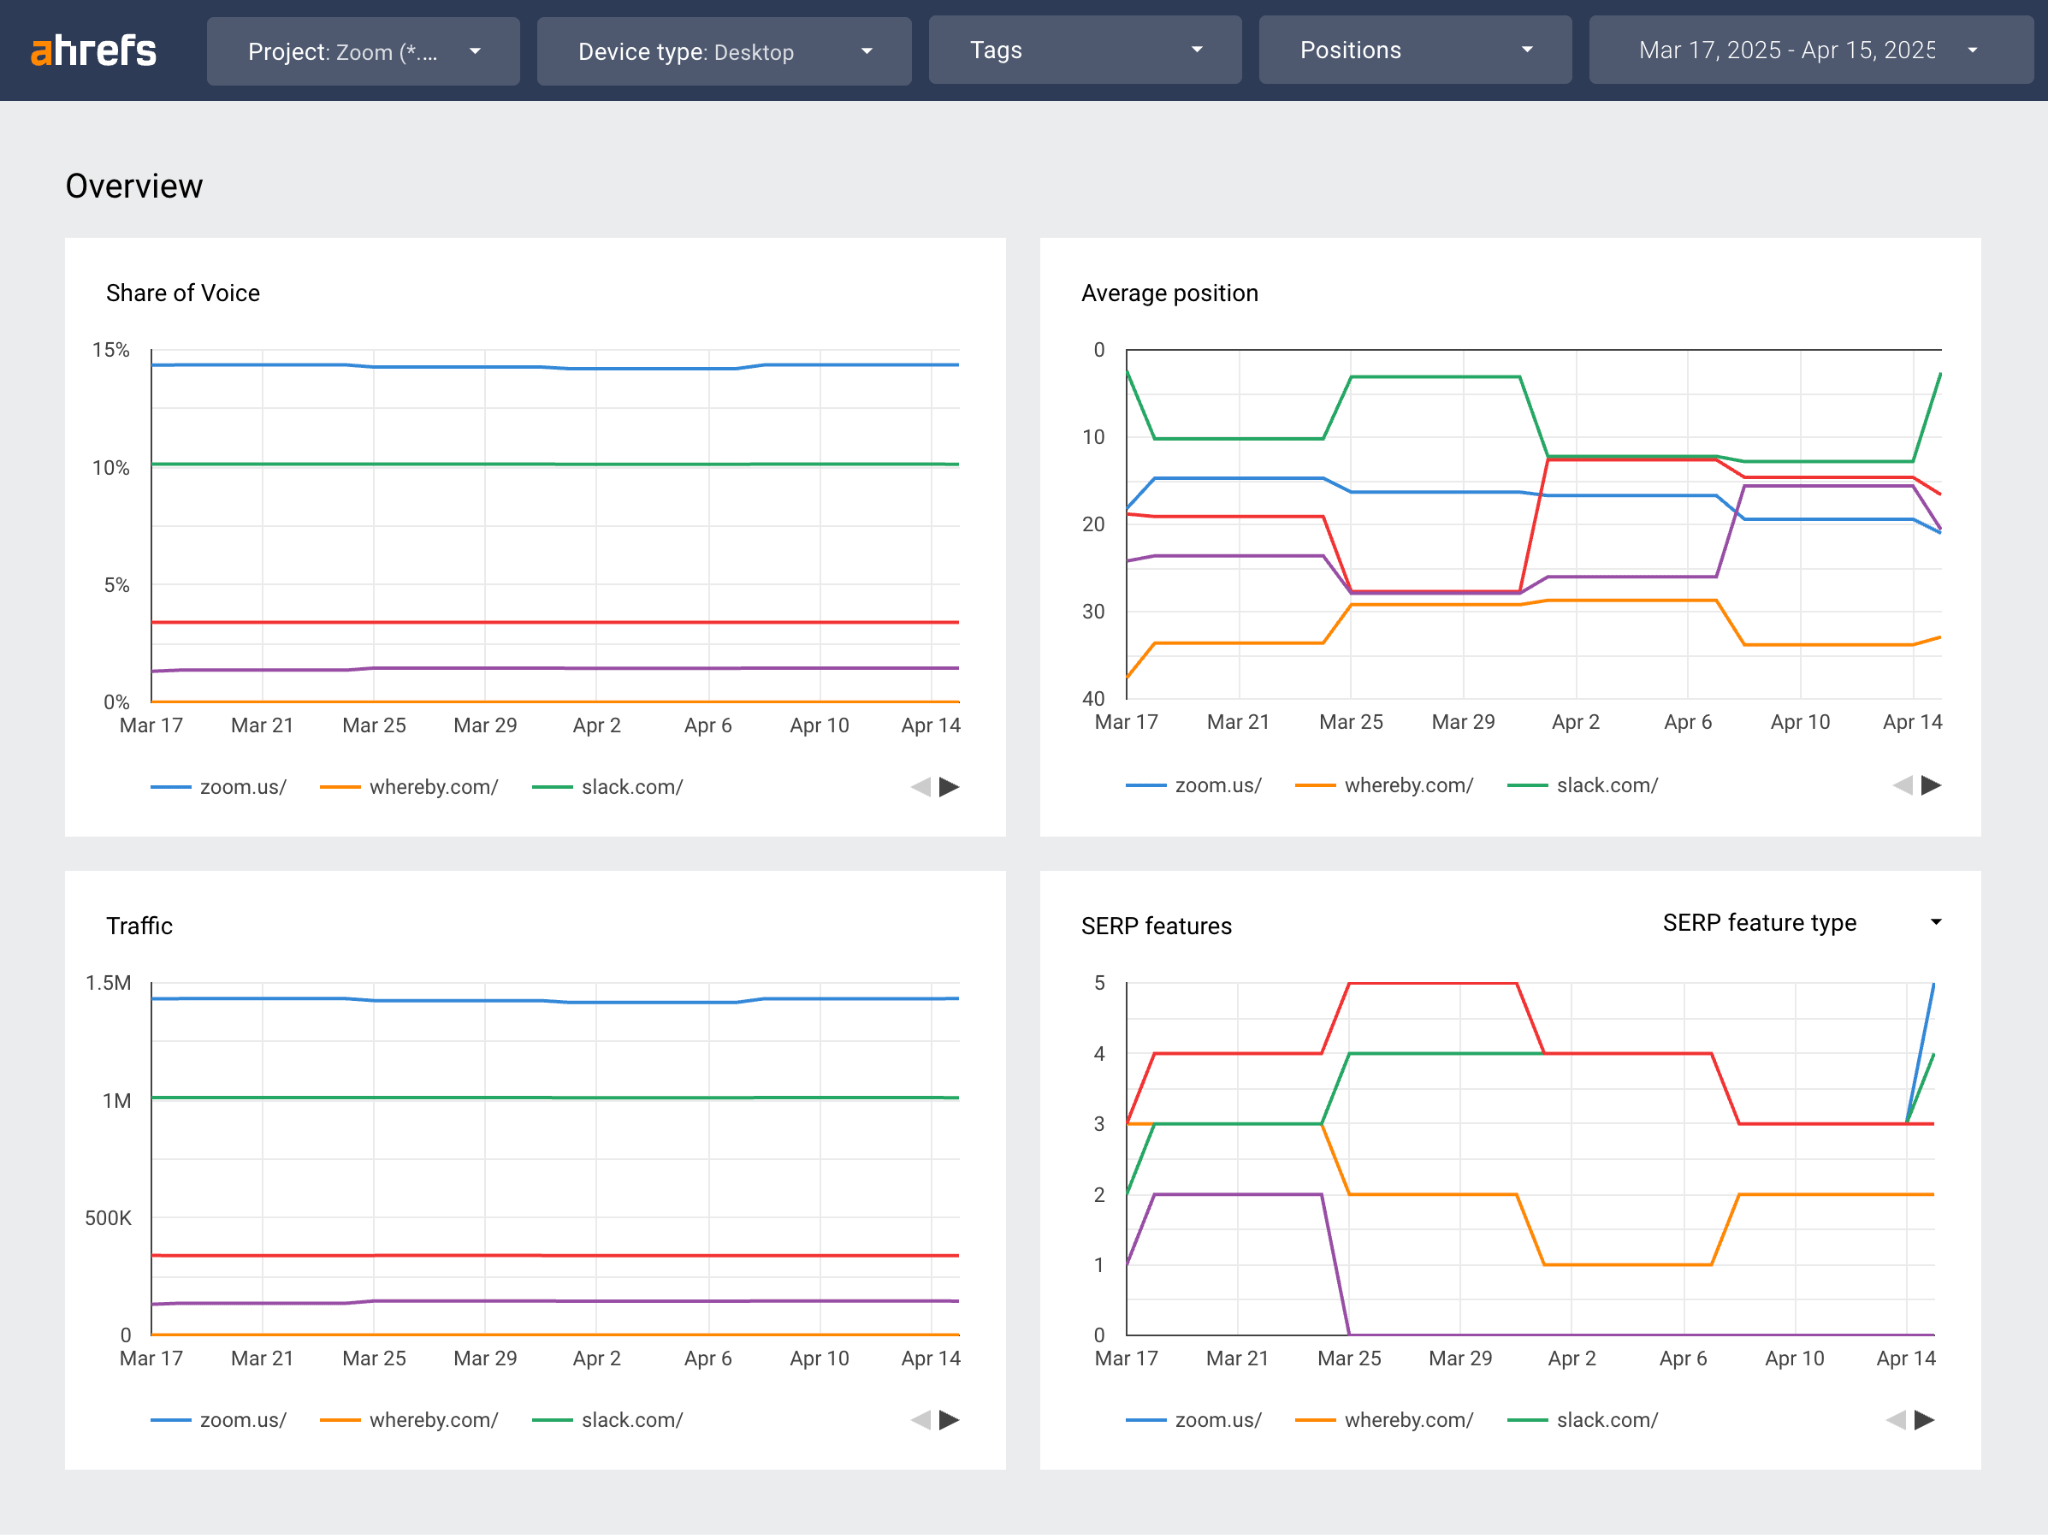Open the Project: Zoom dropdown
The width and height of the screenshot is (2048, 1535).
tap(363, 51)
